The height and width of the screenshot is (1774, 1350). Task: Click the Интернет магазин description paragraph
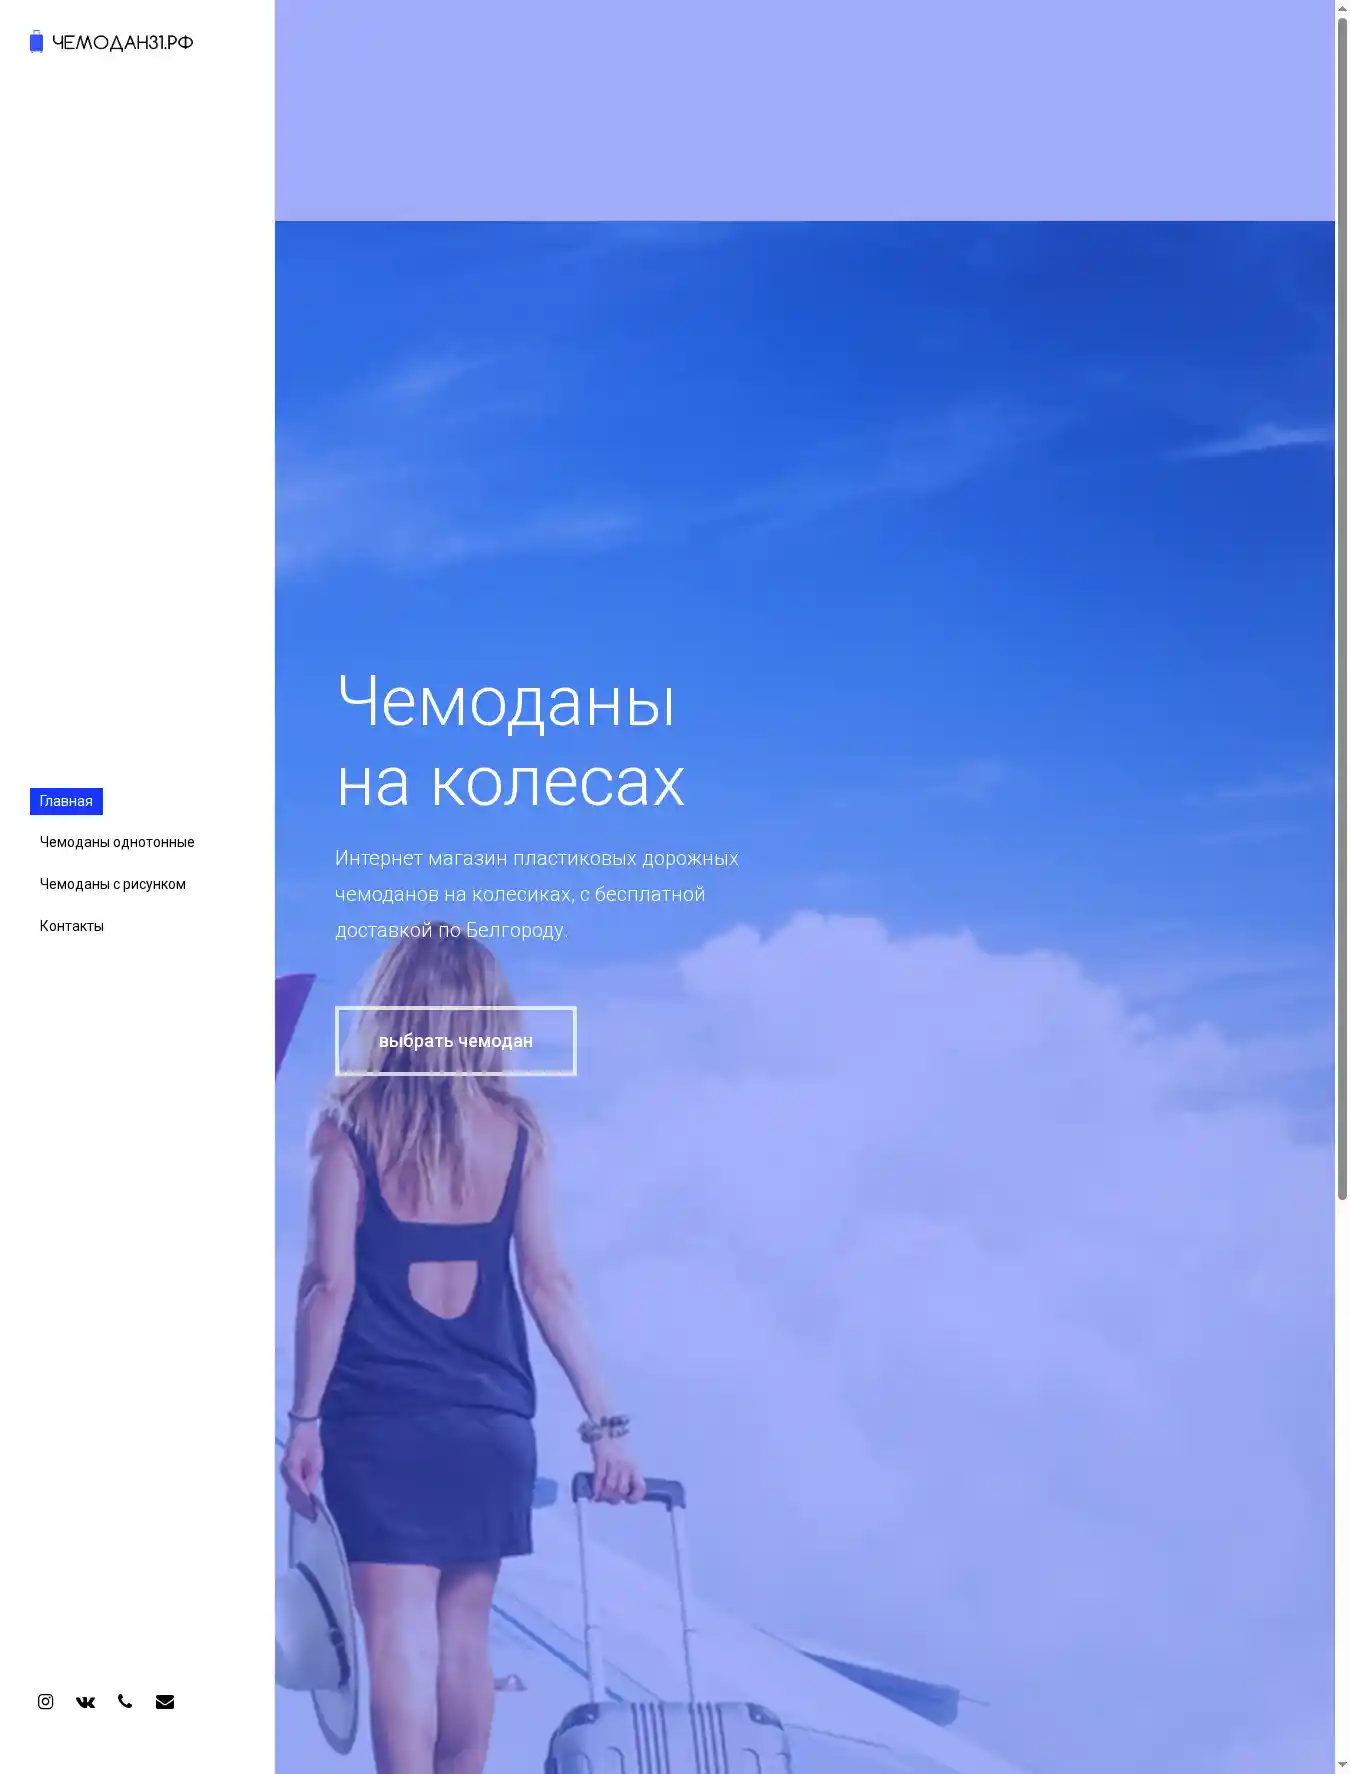537,894
